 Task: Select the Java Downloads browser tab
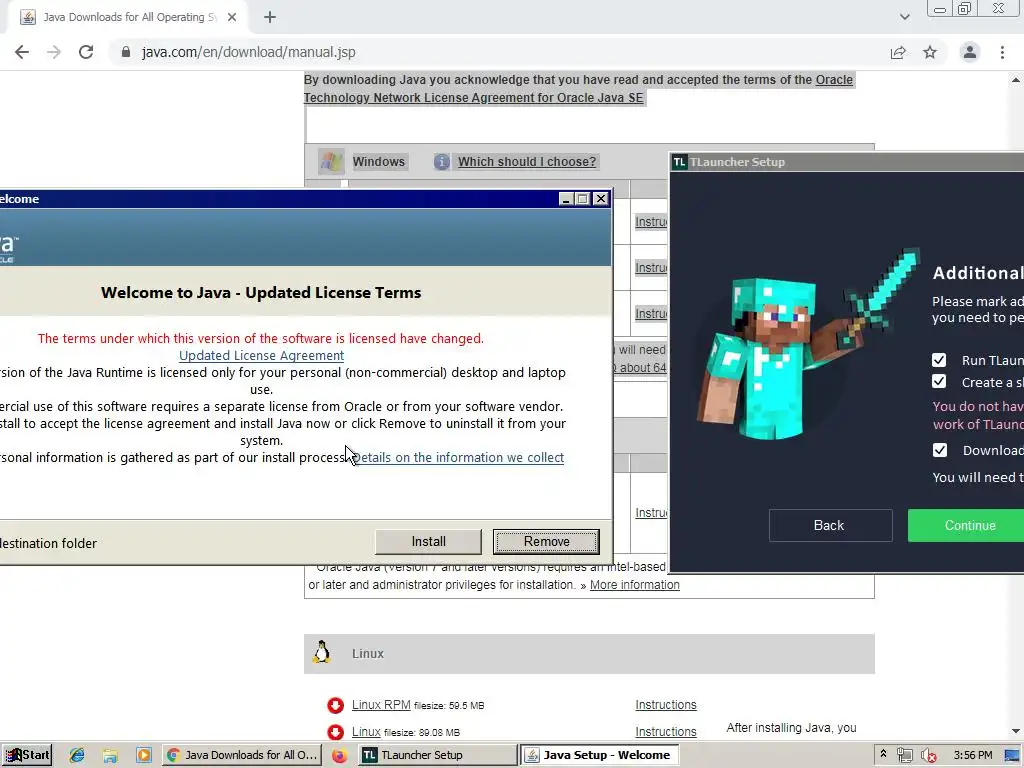[129, 18]
